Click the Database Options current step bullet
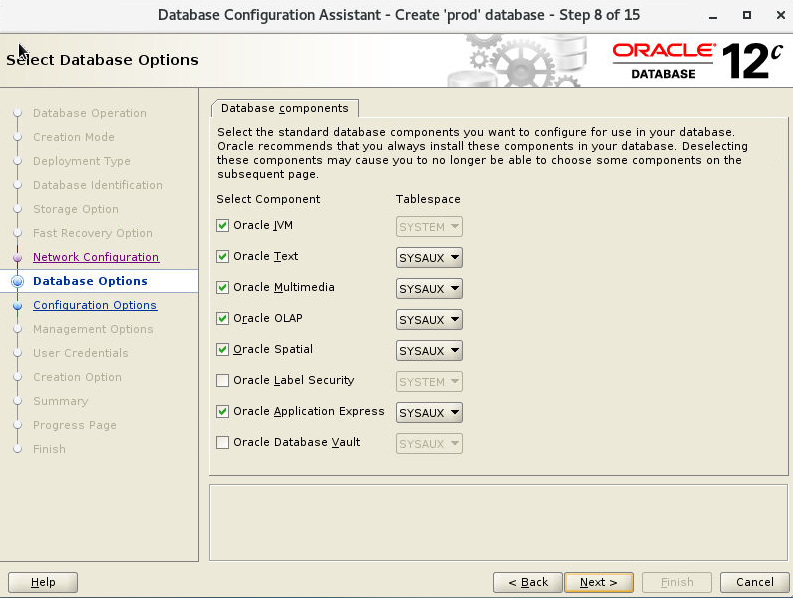 (x=18, y=281)
